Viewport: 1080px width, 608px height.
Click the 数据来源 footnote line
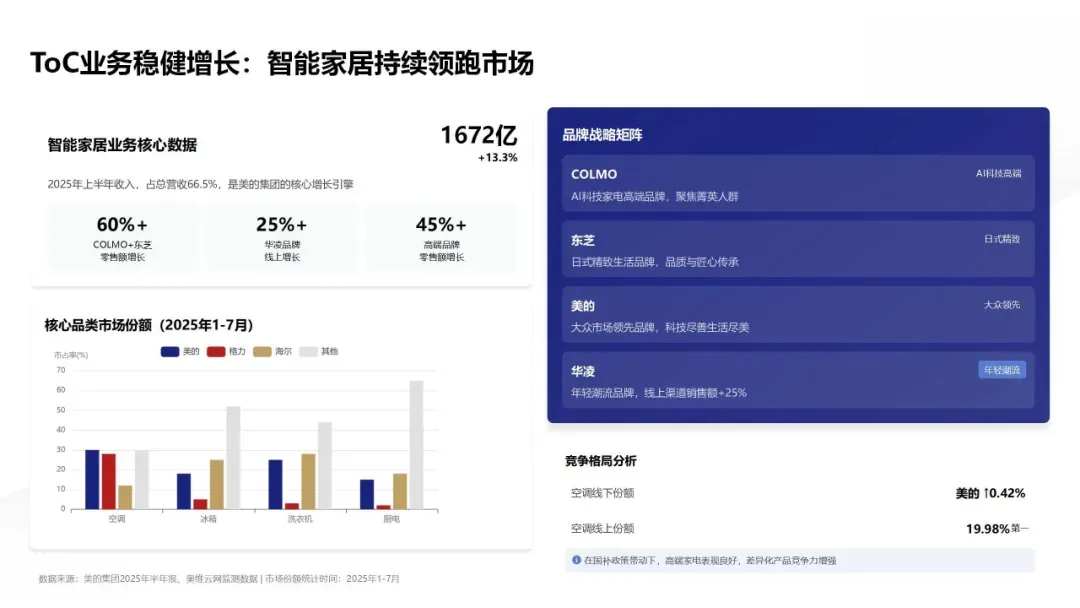pos(219,579)
